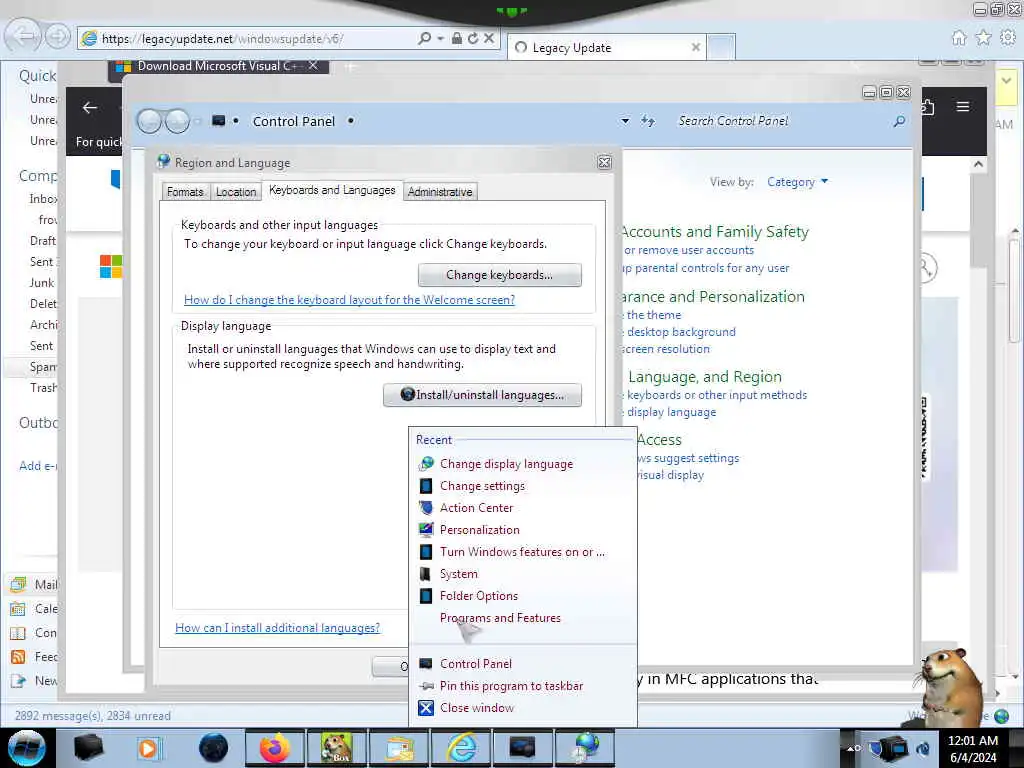The image size is (1024, 768).
Task: Open Appearance and Personalization heading
Action: [712, 296]
